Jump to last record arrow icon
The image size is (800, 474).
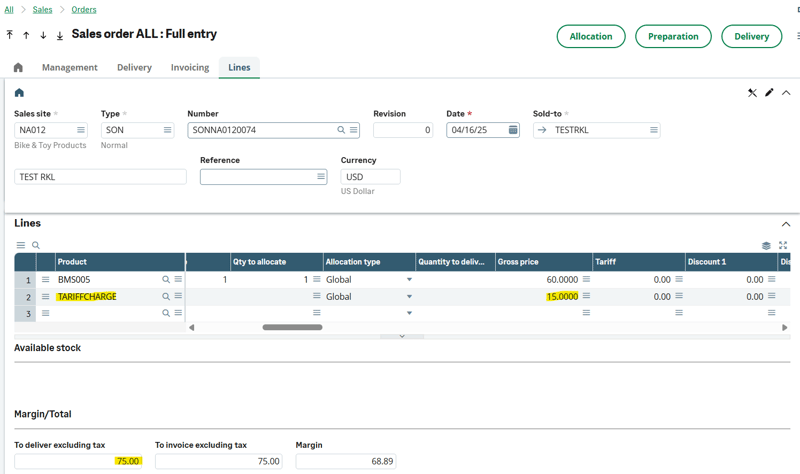(x=60, y=35)
